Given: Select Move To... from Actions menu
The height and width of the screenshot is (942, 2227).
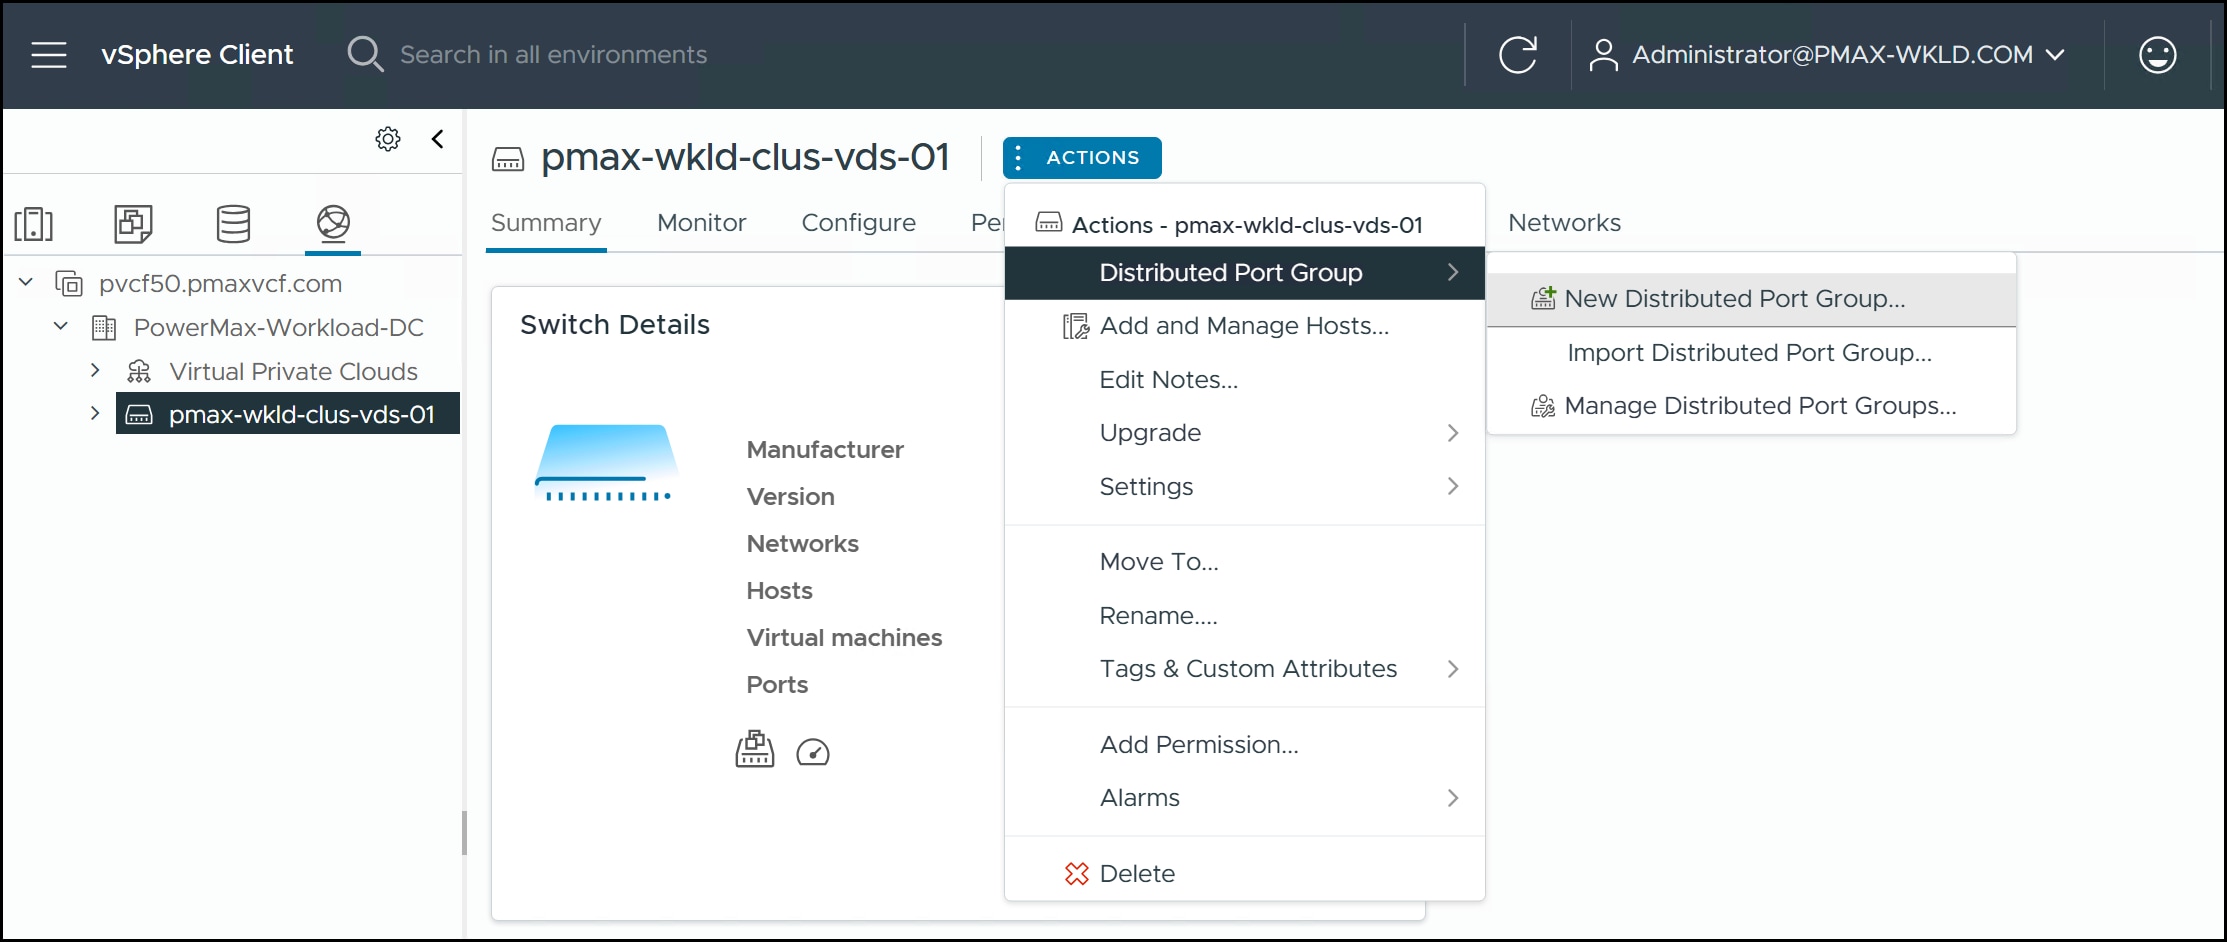Looking at the screenshot, I should coord(1244,562).
